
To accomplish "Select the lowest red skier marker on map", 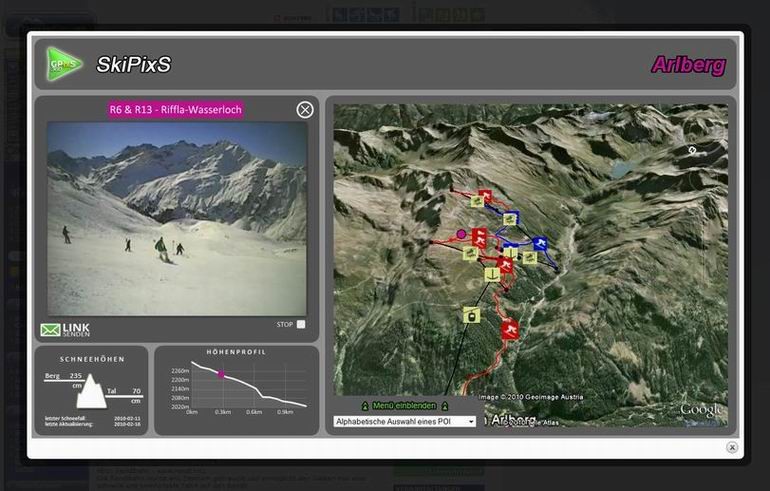I will coord(510,330).
